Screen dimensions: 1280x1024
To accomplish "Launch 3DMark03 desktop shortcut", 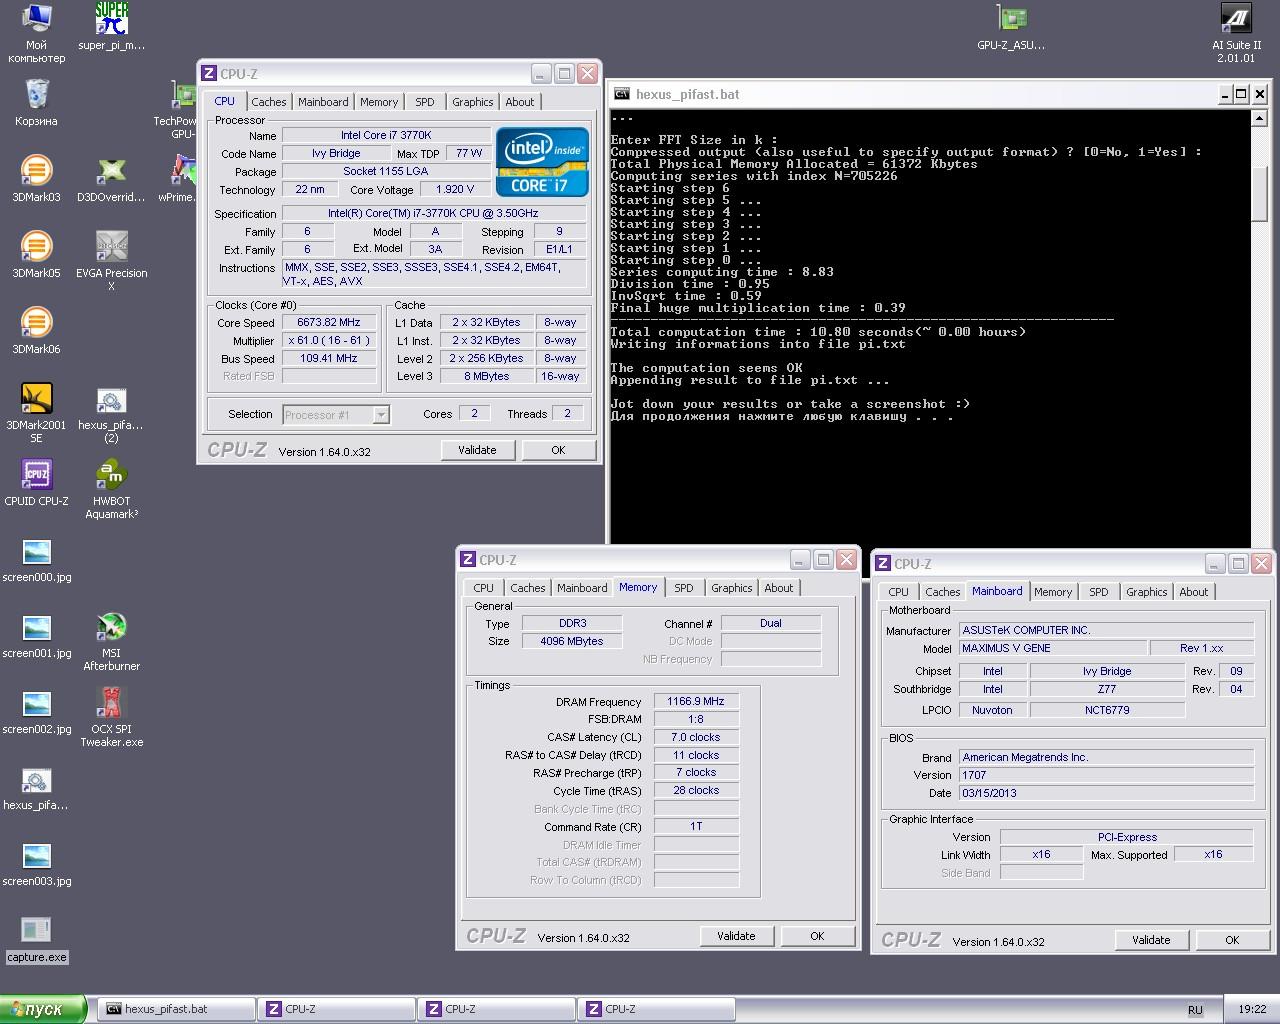I will point(36,178).
